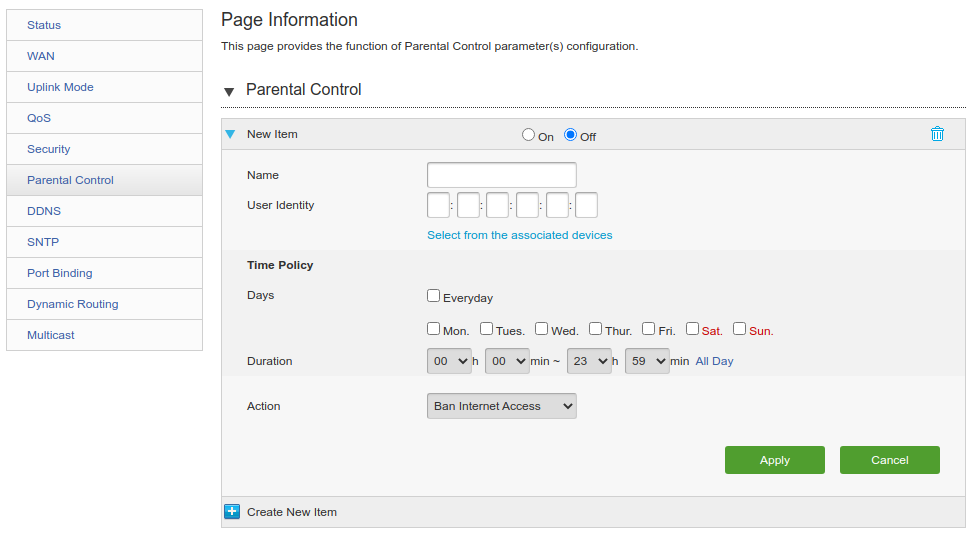970x540 pixels.
Task: Select from the associated devices link
Action: (520, 235)
